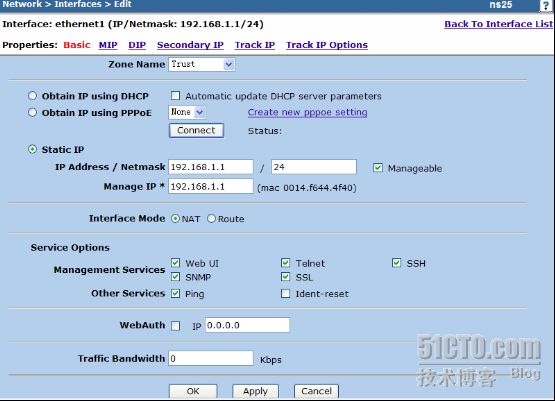Open the Track IP tab
Screen dimensions: 555x401
click(x=255, y=45)
